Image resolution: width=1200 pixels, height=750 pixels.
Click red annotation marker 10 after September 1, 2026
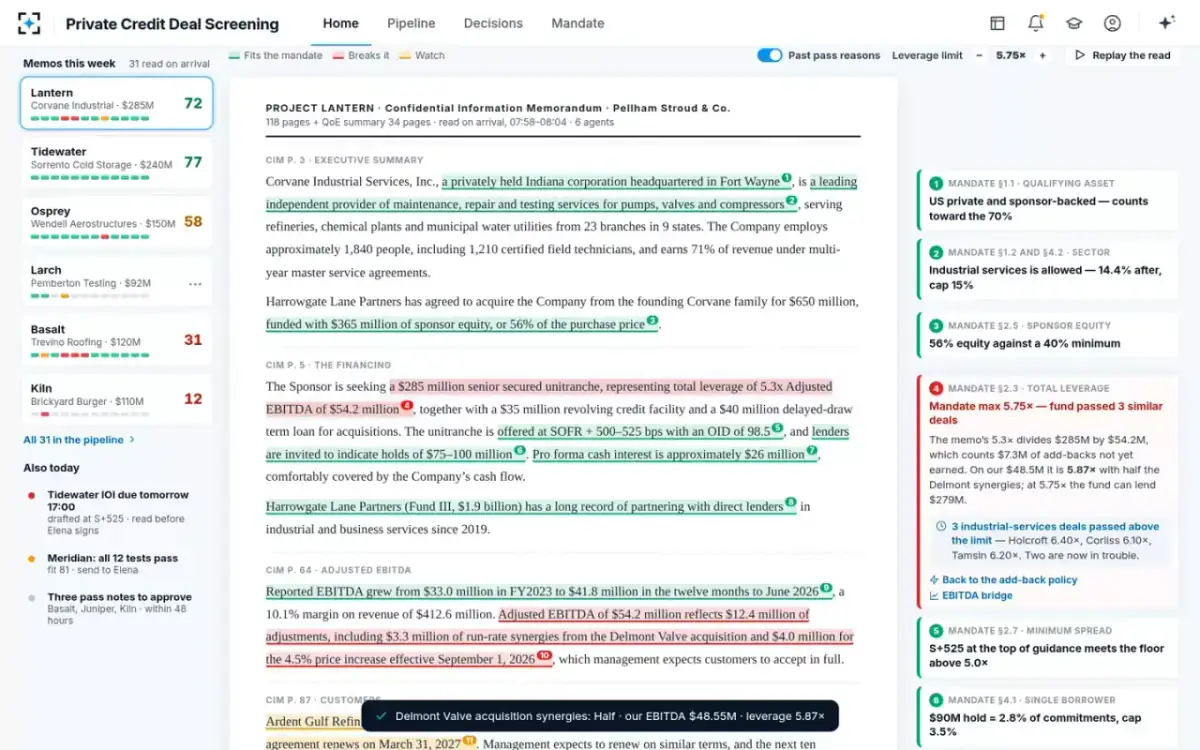click(544, 656)
